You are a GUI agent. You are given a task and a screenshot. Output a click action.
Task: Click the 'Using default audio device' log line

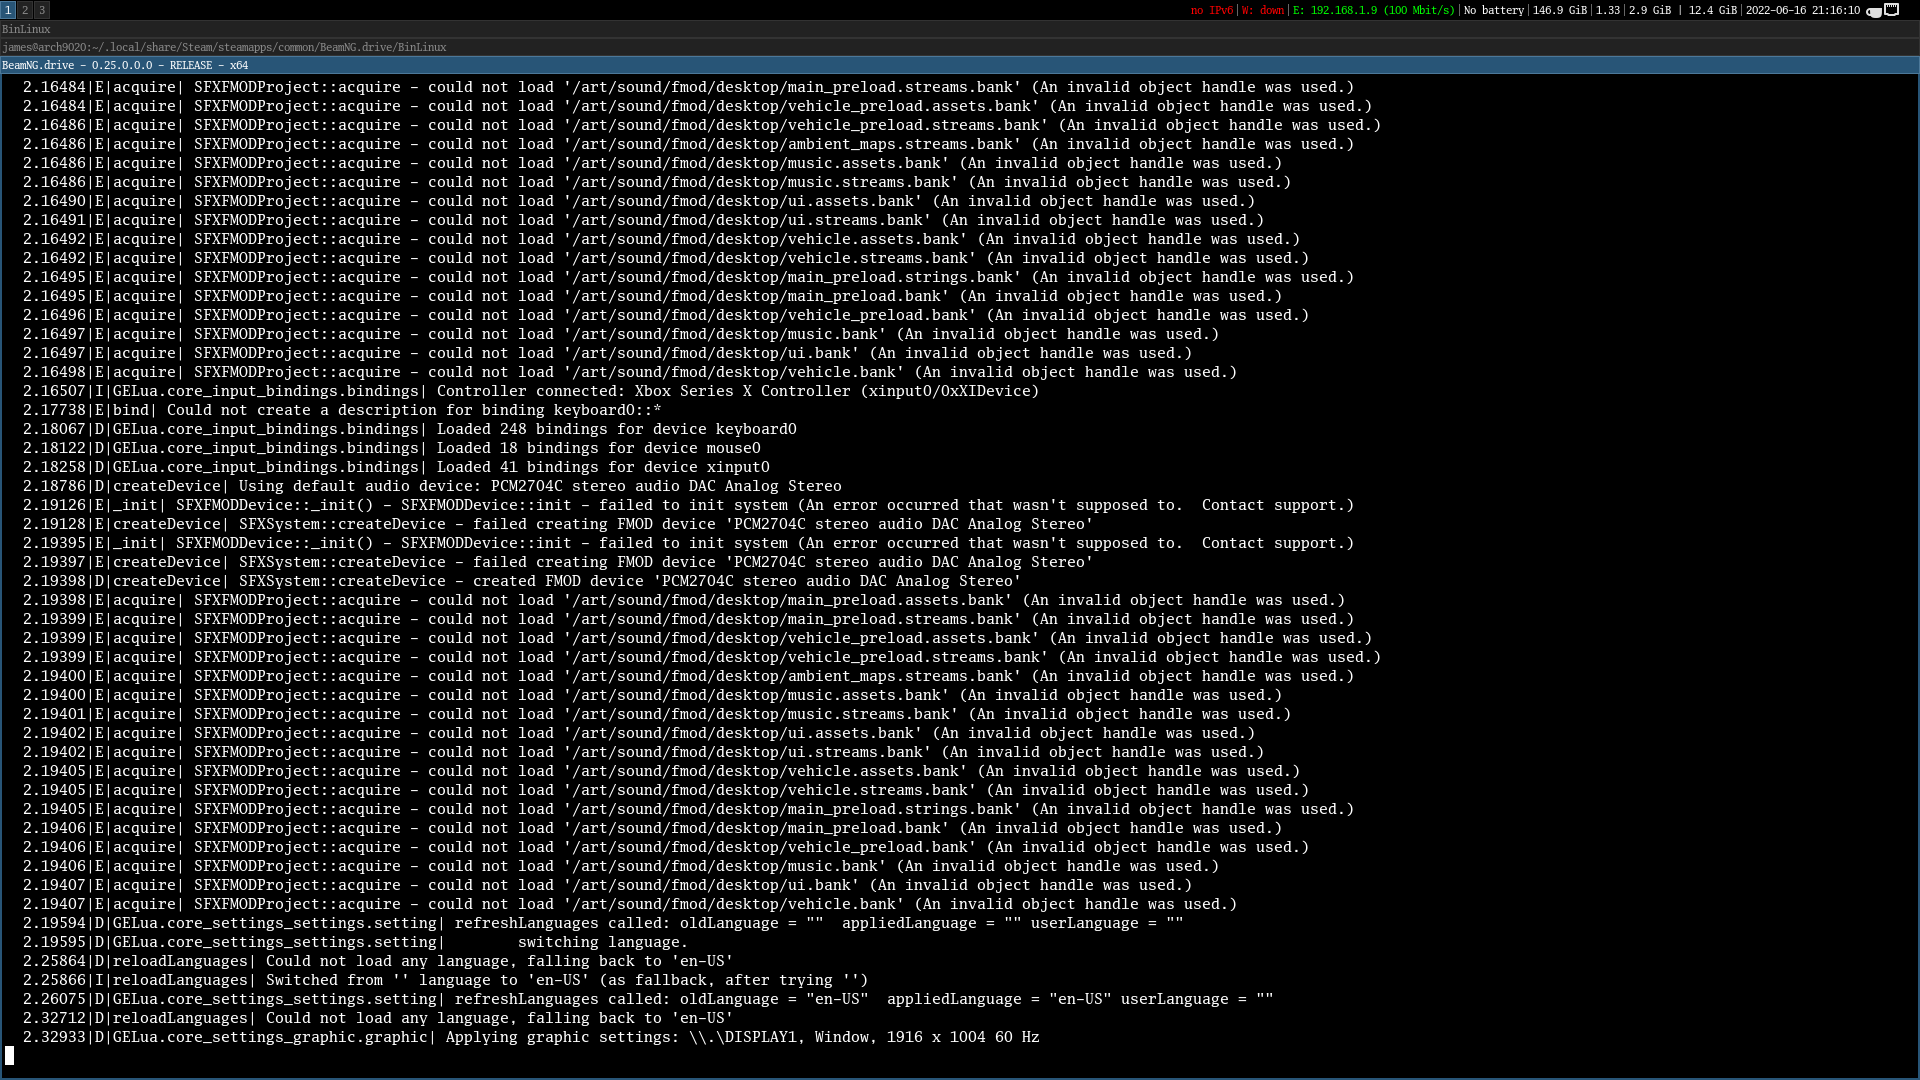[x=432, y=486]
